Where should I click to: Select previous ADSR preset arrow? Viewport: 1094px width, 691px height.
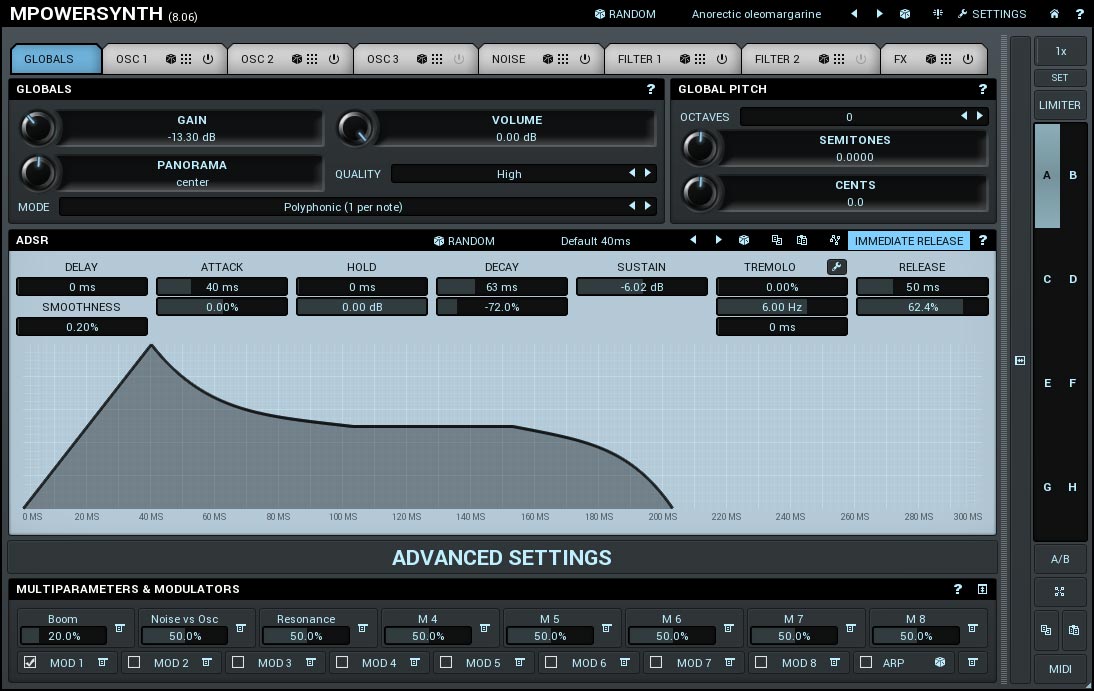693,240
